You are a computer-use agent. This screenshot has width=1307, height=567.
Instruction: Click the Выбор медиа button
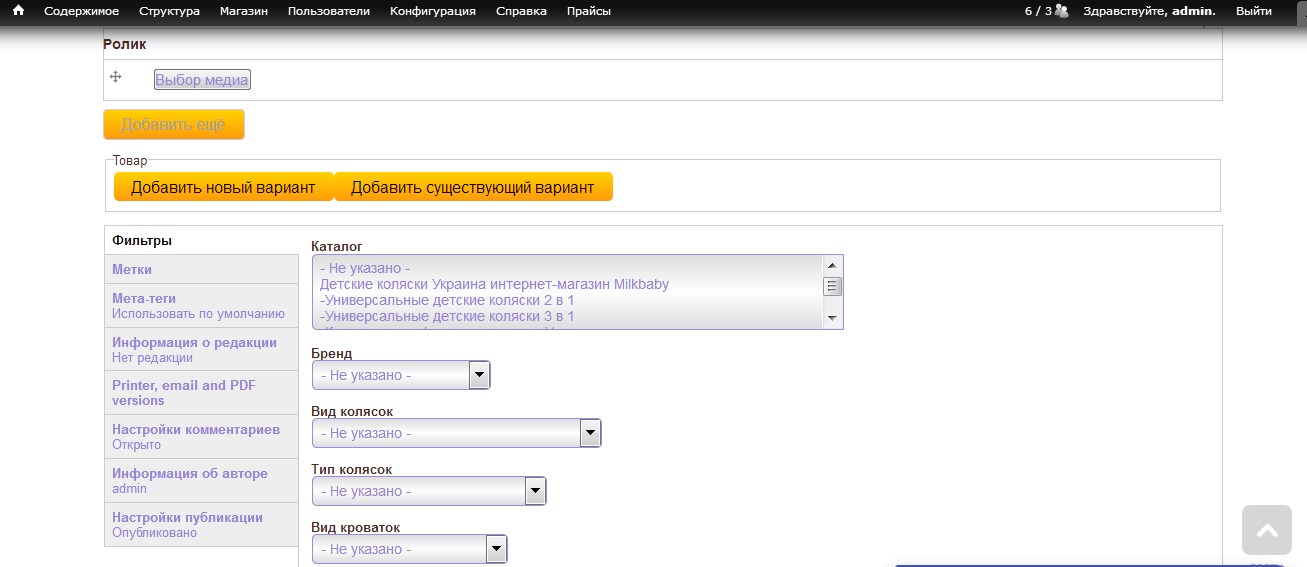click(202, 80)
